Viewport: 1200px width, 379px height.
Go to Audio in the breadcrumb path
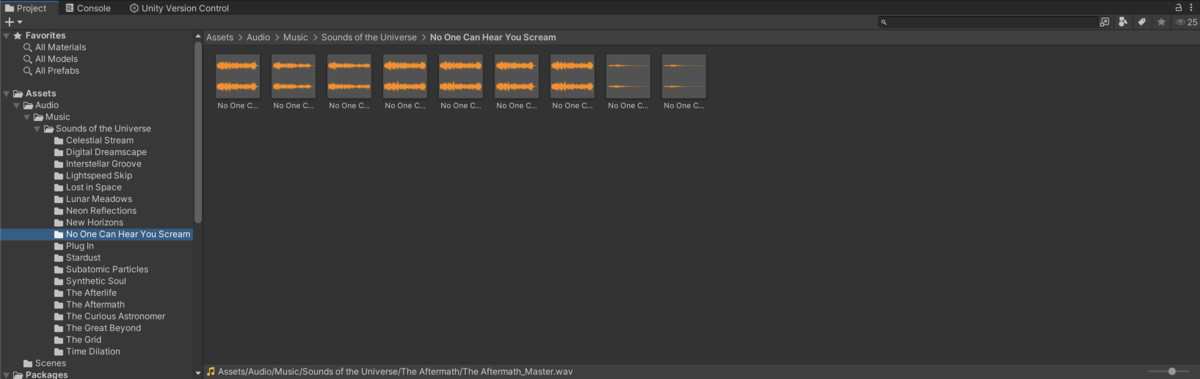coord(258,37)
